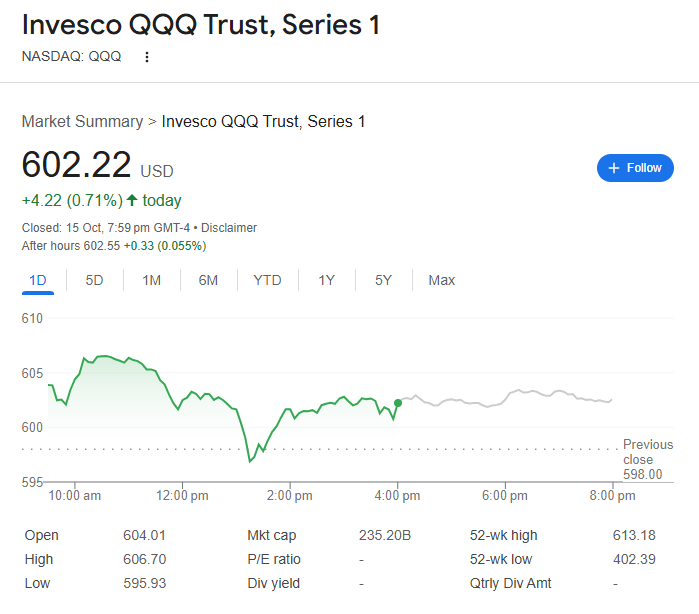This screenshot has height=614, width=699.
Task: Click the green up-arrow today indicator
Action: (x=131, y=200)
